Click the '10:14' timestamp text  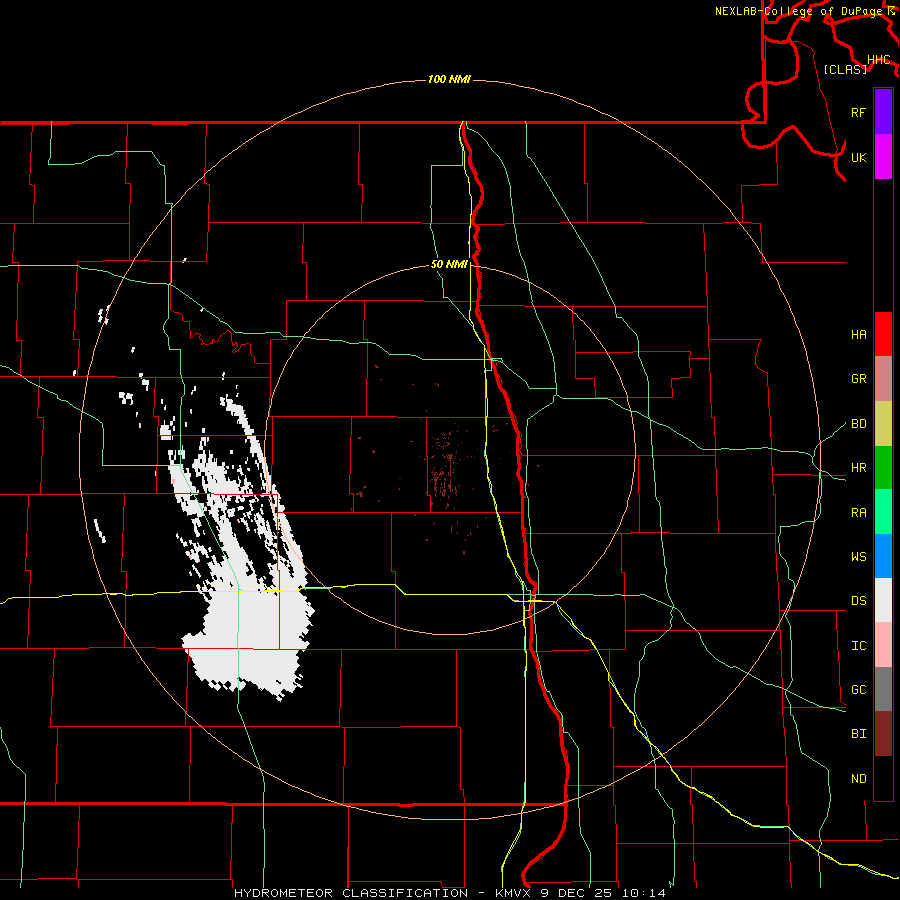[644, 893]
